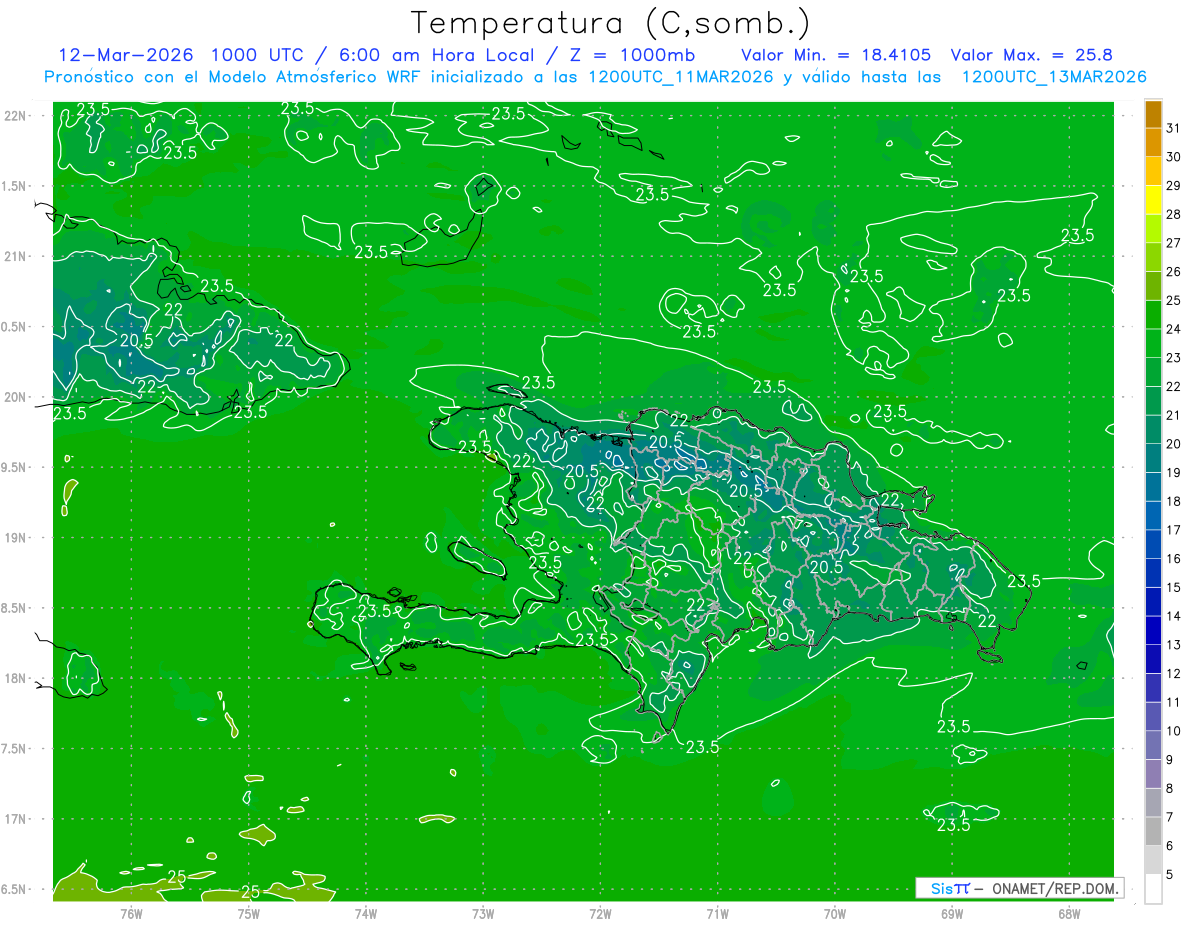Select the purple swatch between 8 and 9
This screenshot has height=927, width=1200.
click(1153, 774)
